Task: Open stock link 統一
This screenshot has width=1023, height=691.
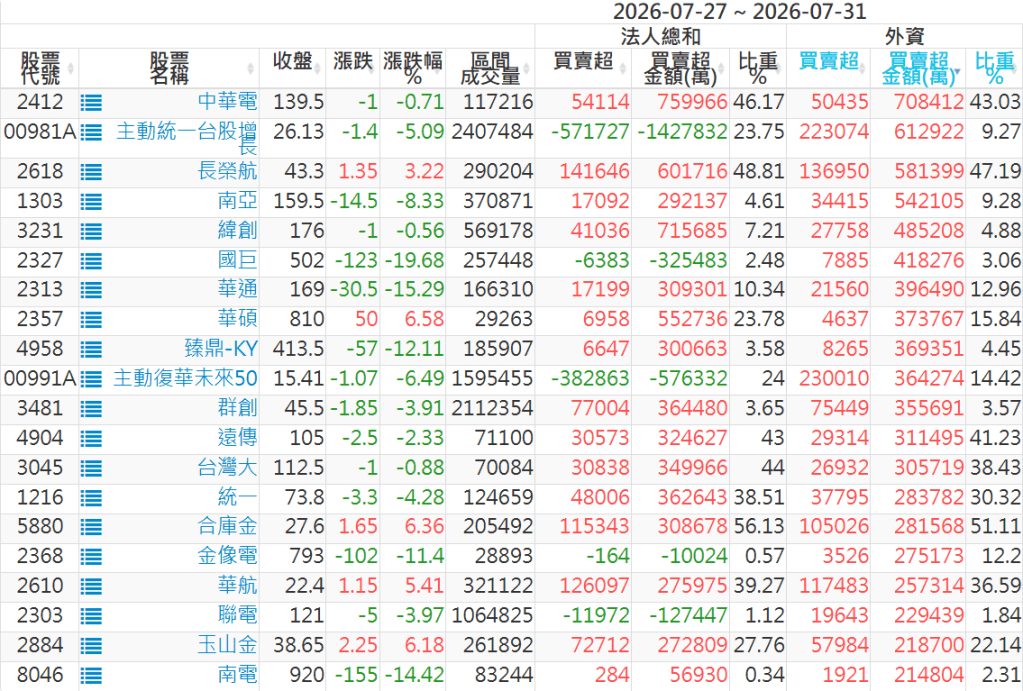Action: coord(237,497)
